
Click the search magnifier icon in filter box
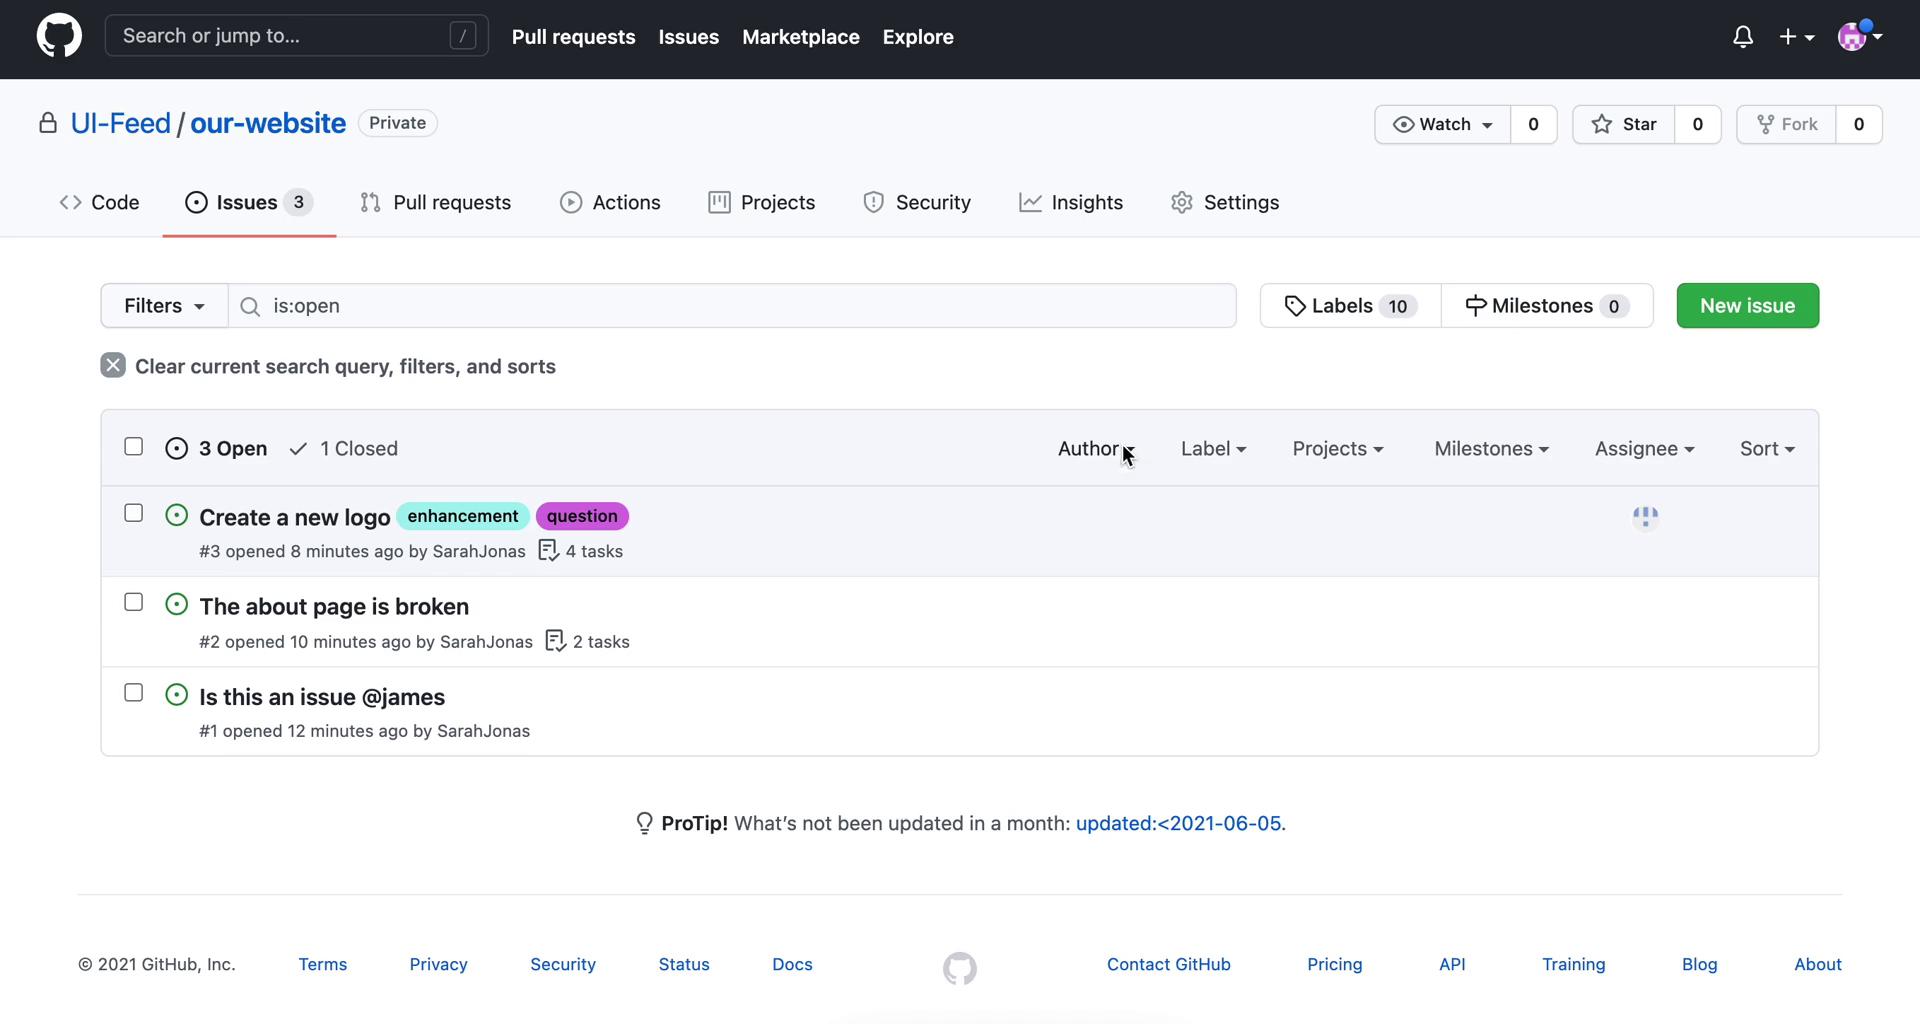point(250,306)
